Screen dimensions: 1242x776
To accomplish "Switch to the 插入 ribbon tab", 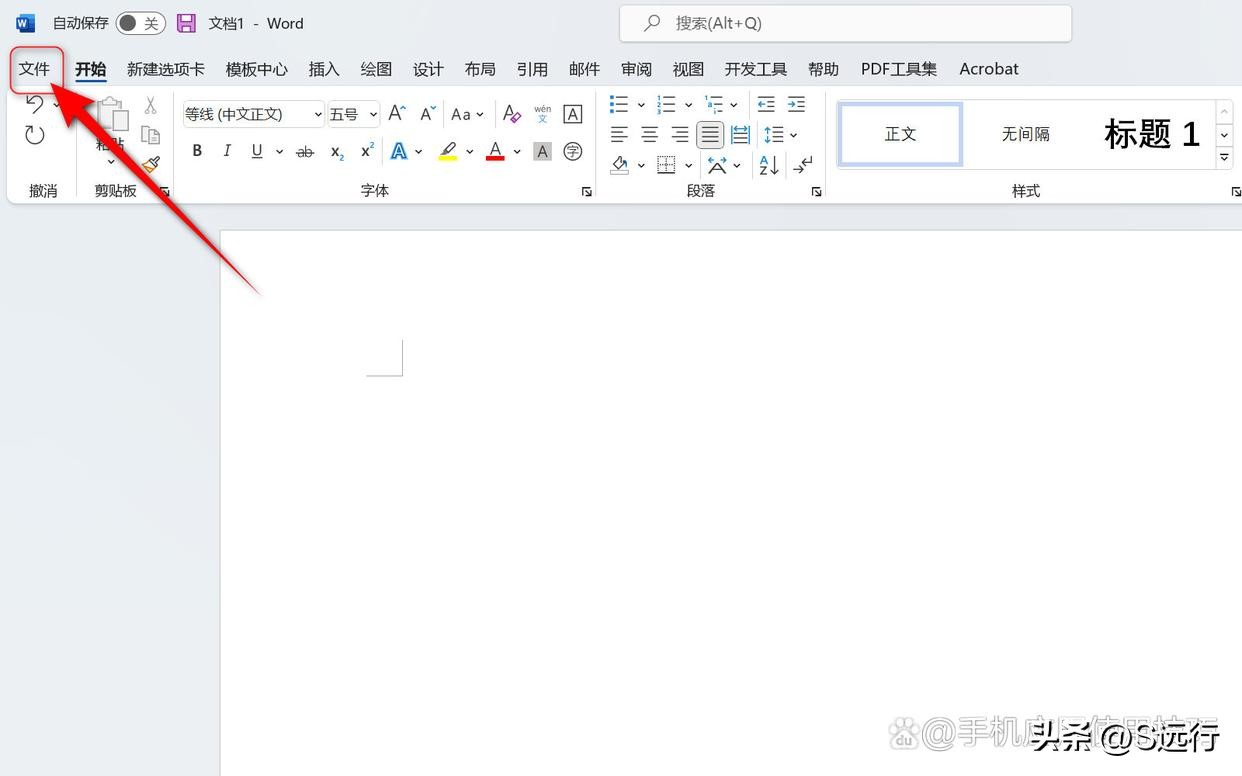I will tap(323, 68).
